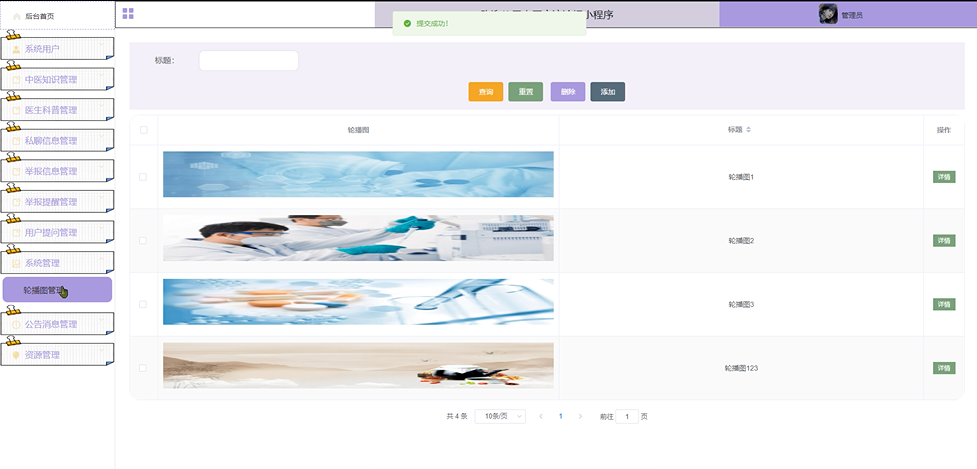Click the 共 4 条 total count text
977x469 pixels.
(x=457, y=416)
